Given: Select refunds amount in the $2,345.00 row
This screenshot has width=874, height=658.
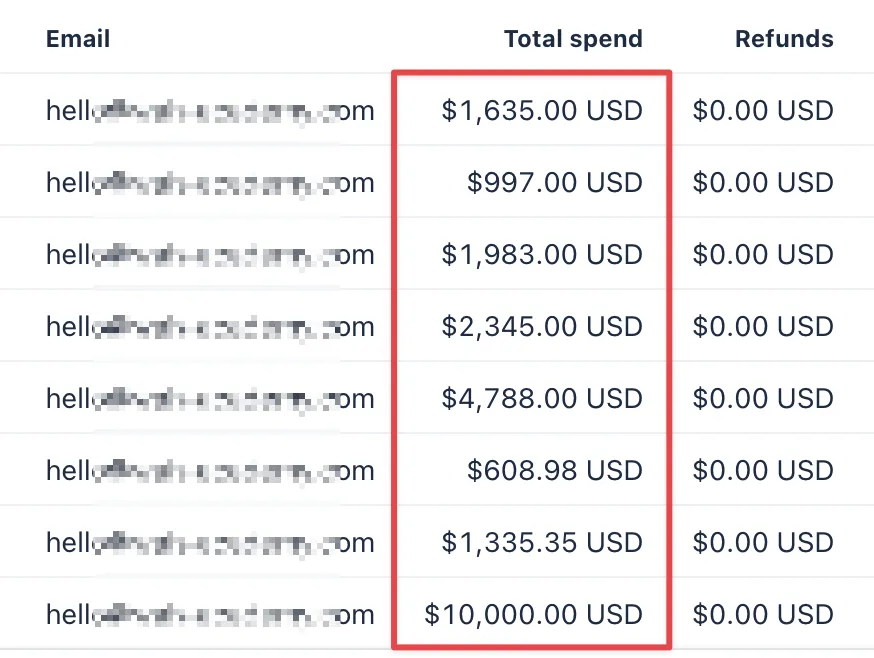Looking at the screenshot, I should pyautogui.click(x=763, y=327).
